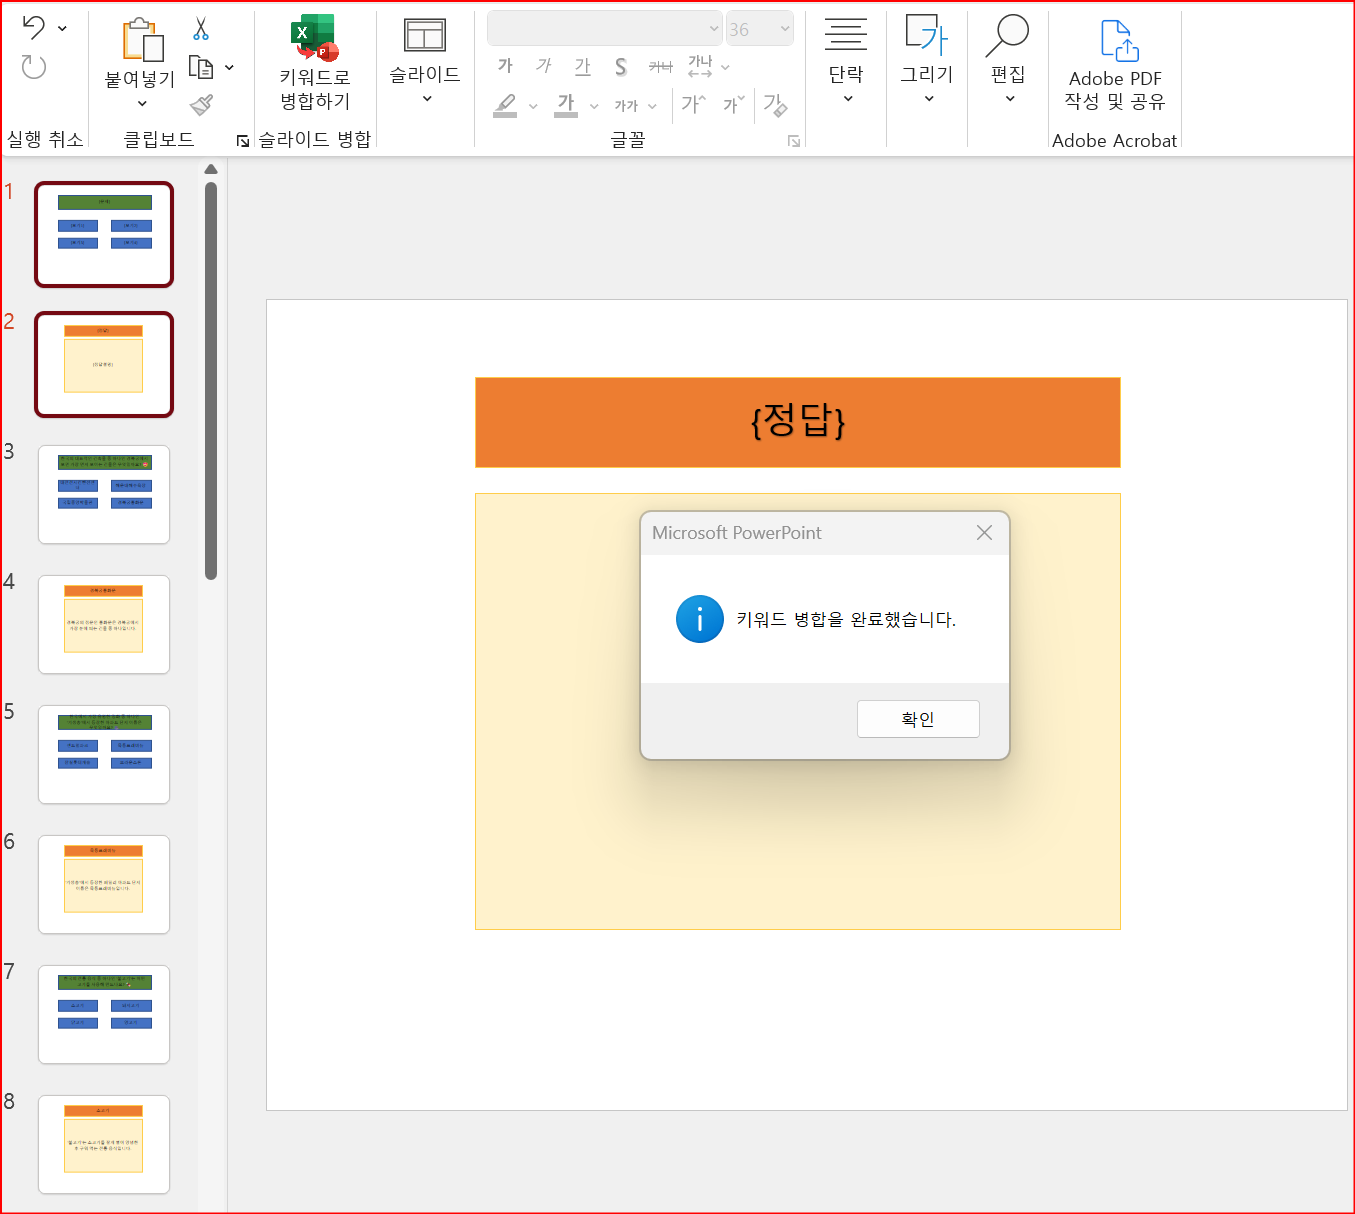Open the 글꼴 font dialog launcher

[794, 141]
